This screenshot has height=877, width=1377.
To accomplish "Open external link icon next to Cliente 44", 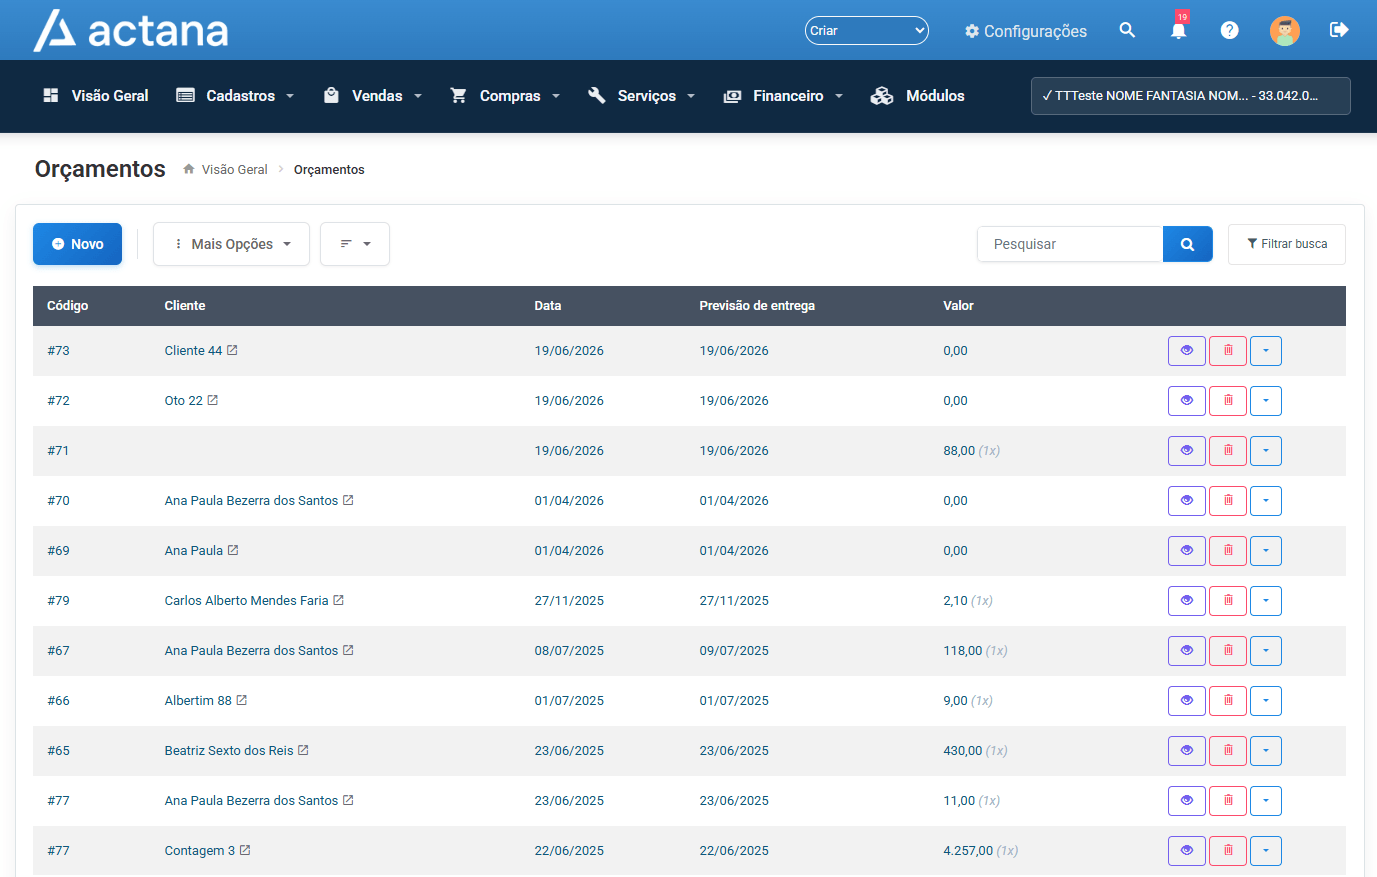I will coord(232,350).
